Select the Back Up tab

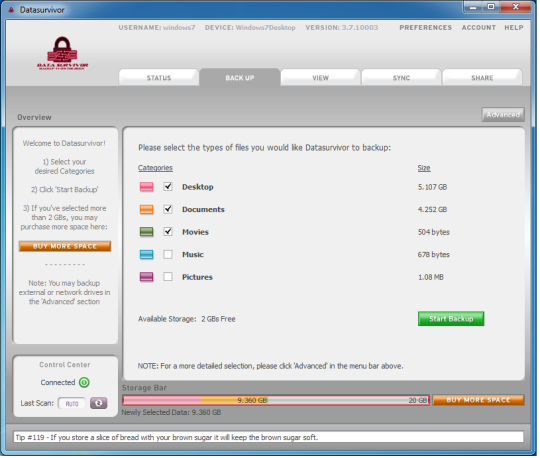[x=240, y=78]
